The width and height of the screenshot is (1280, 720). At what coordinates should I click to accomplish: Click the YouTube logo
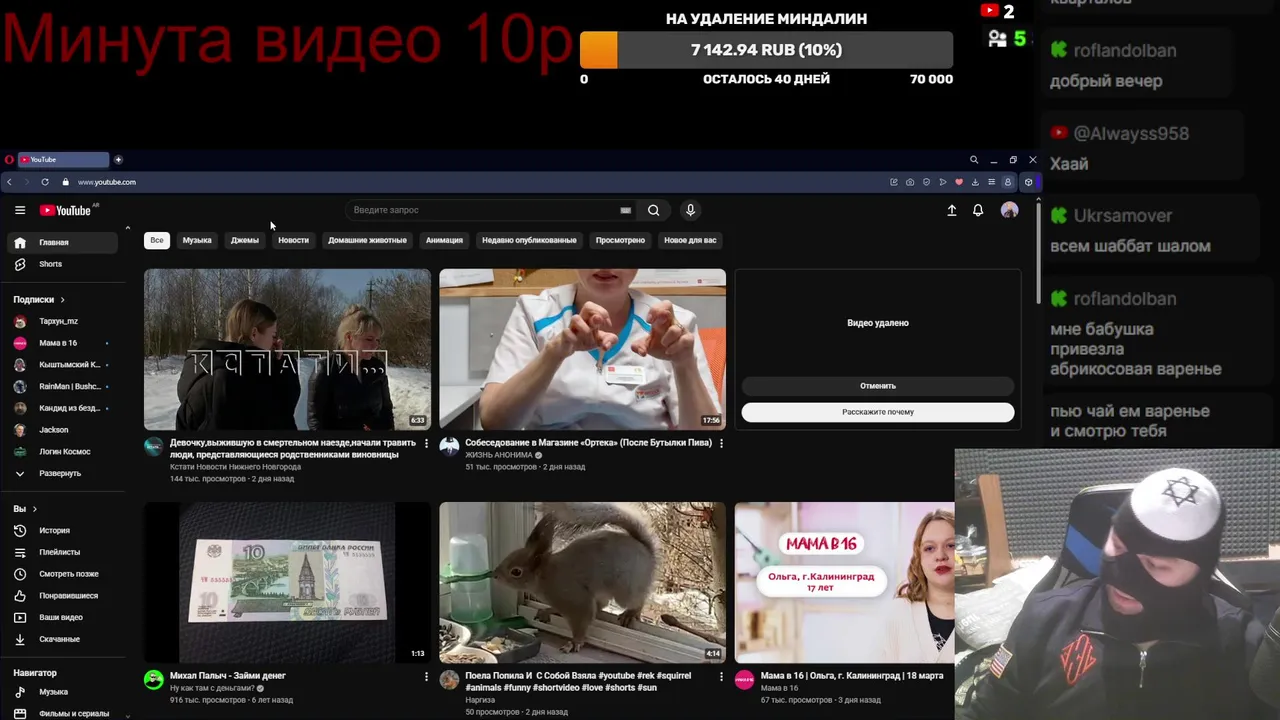click(66, 210)
